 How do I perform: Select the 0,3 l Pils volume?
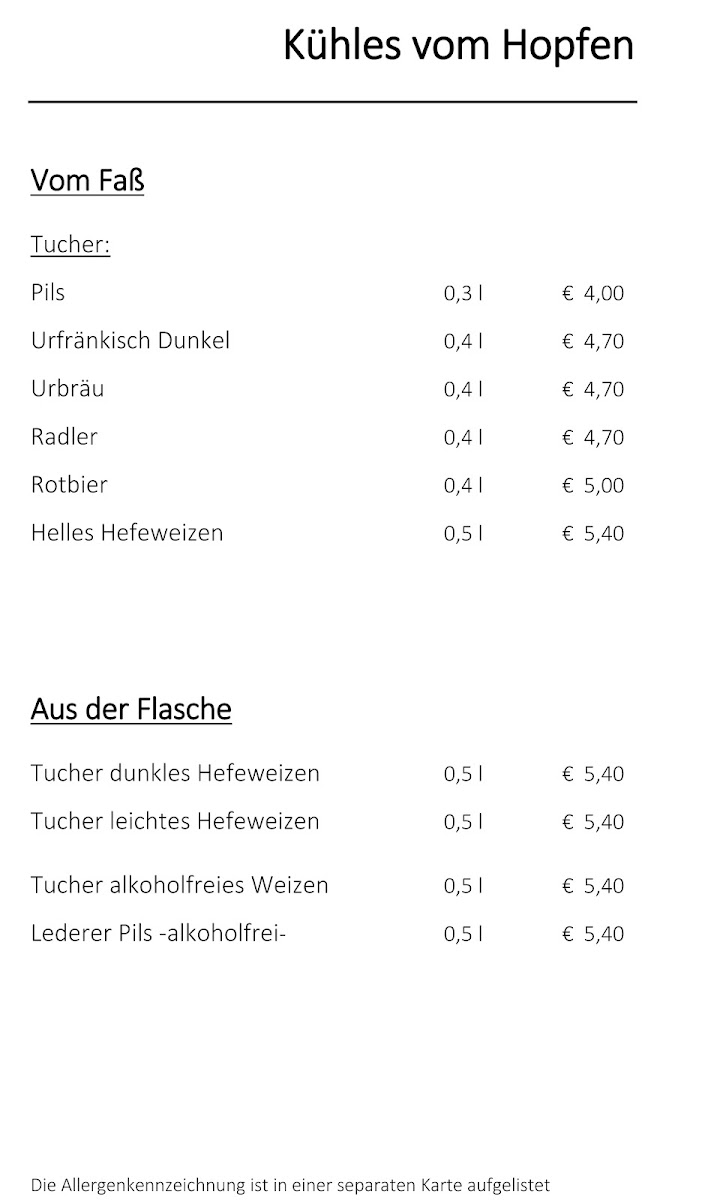click(463, 294)
